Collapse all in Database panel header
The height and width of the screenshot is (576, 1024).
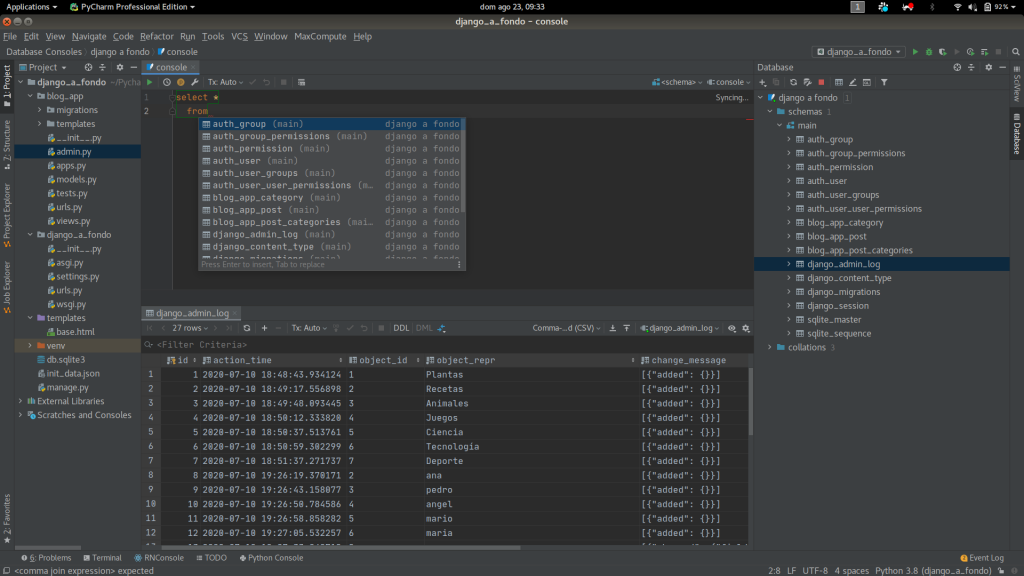[x=971, y=67]
